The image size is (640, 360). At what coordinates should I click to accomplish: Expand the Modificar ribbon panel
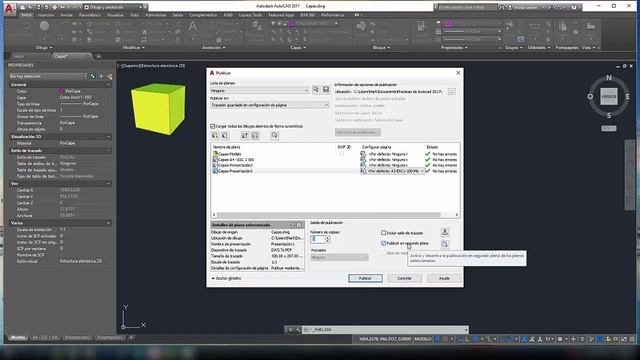coord(133,48)
